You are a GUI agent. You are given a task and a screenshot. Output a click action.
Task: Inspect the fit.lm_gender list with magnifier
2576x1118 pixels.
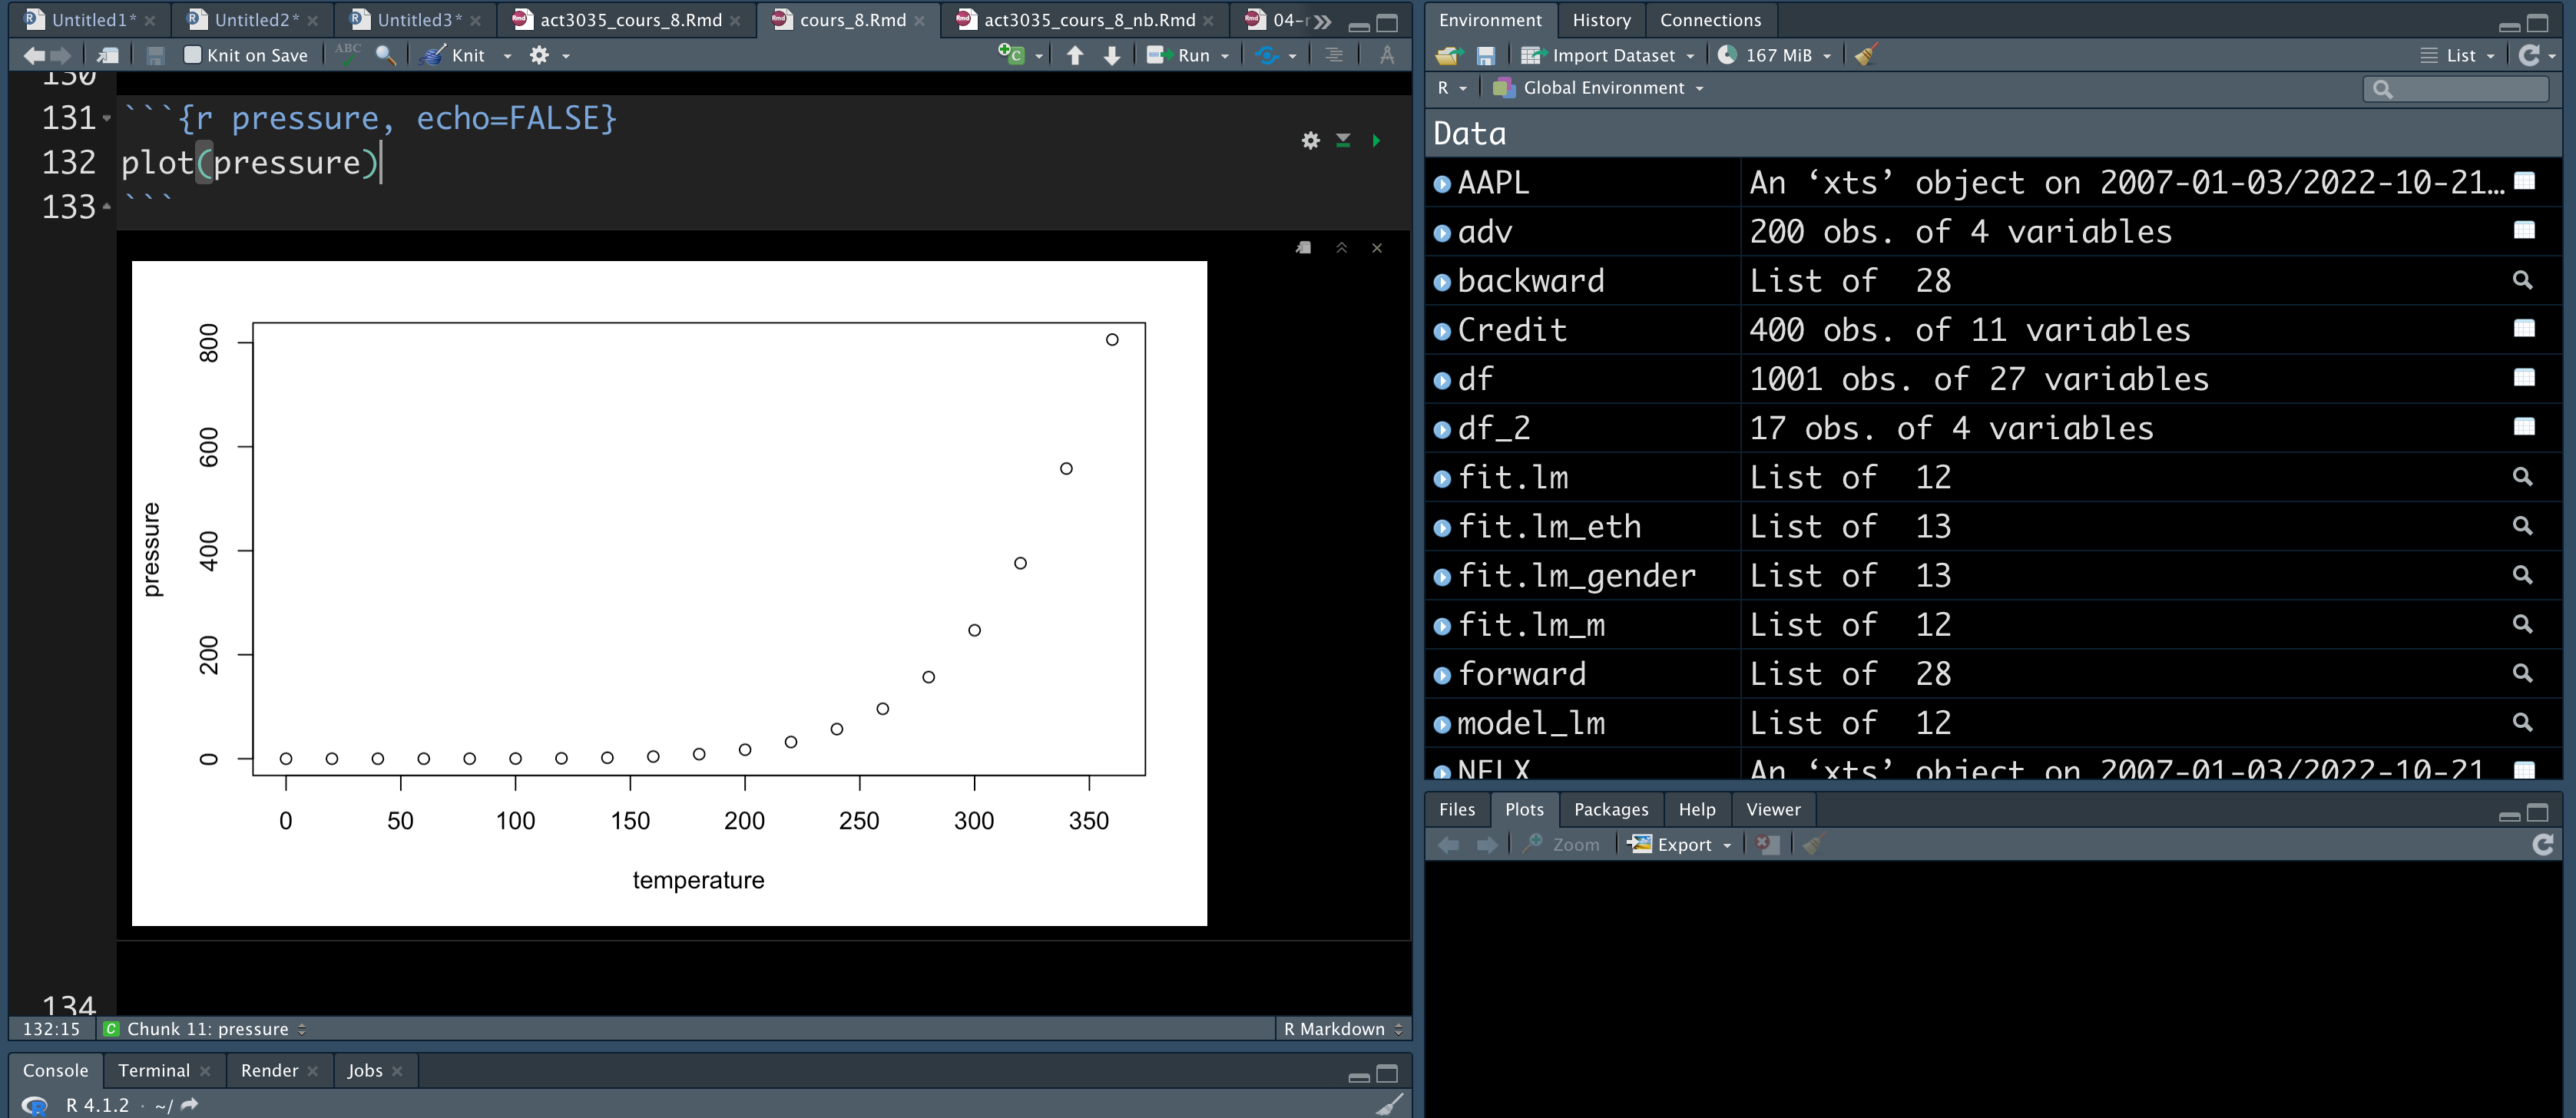coord(2523,575)
